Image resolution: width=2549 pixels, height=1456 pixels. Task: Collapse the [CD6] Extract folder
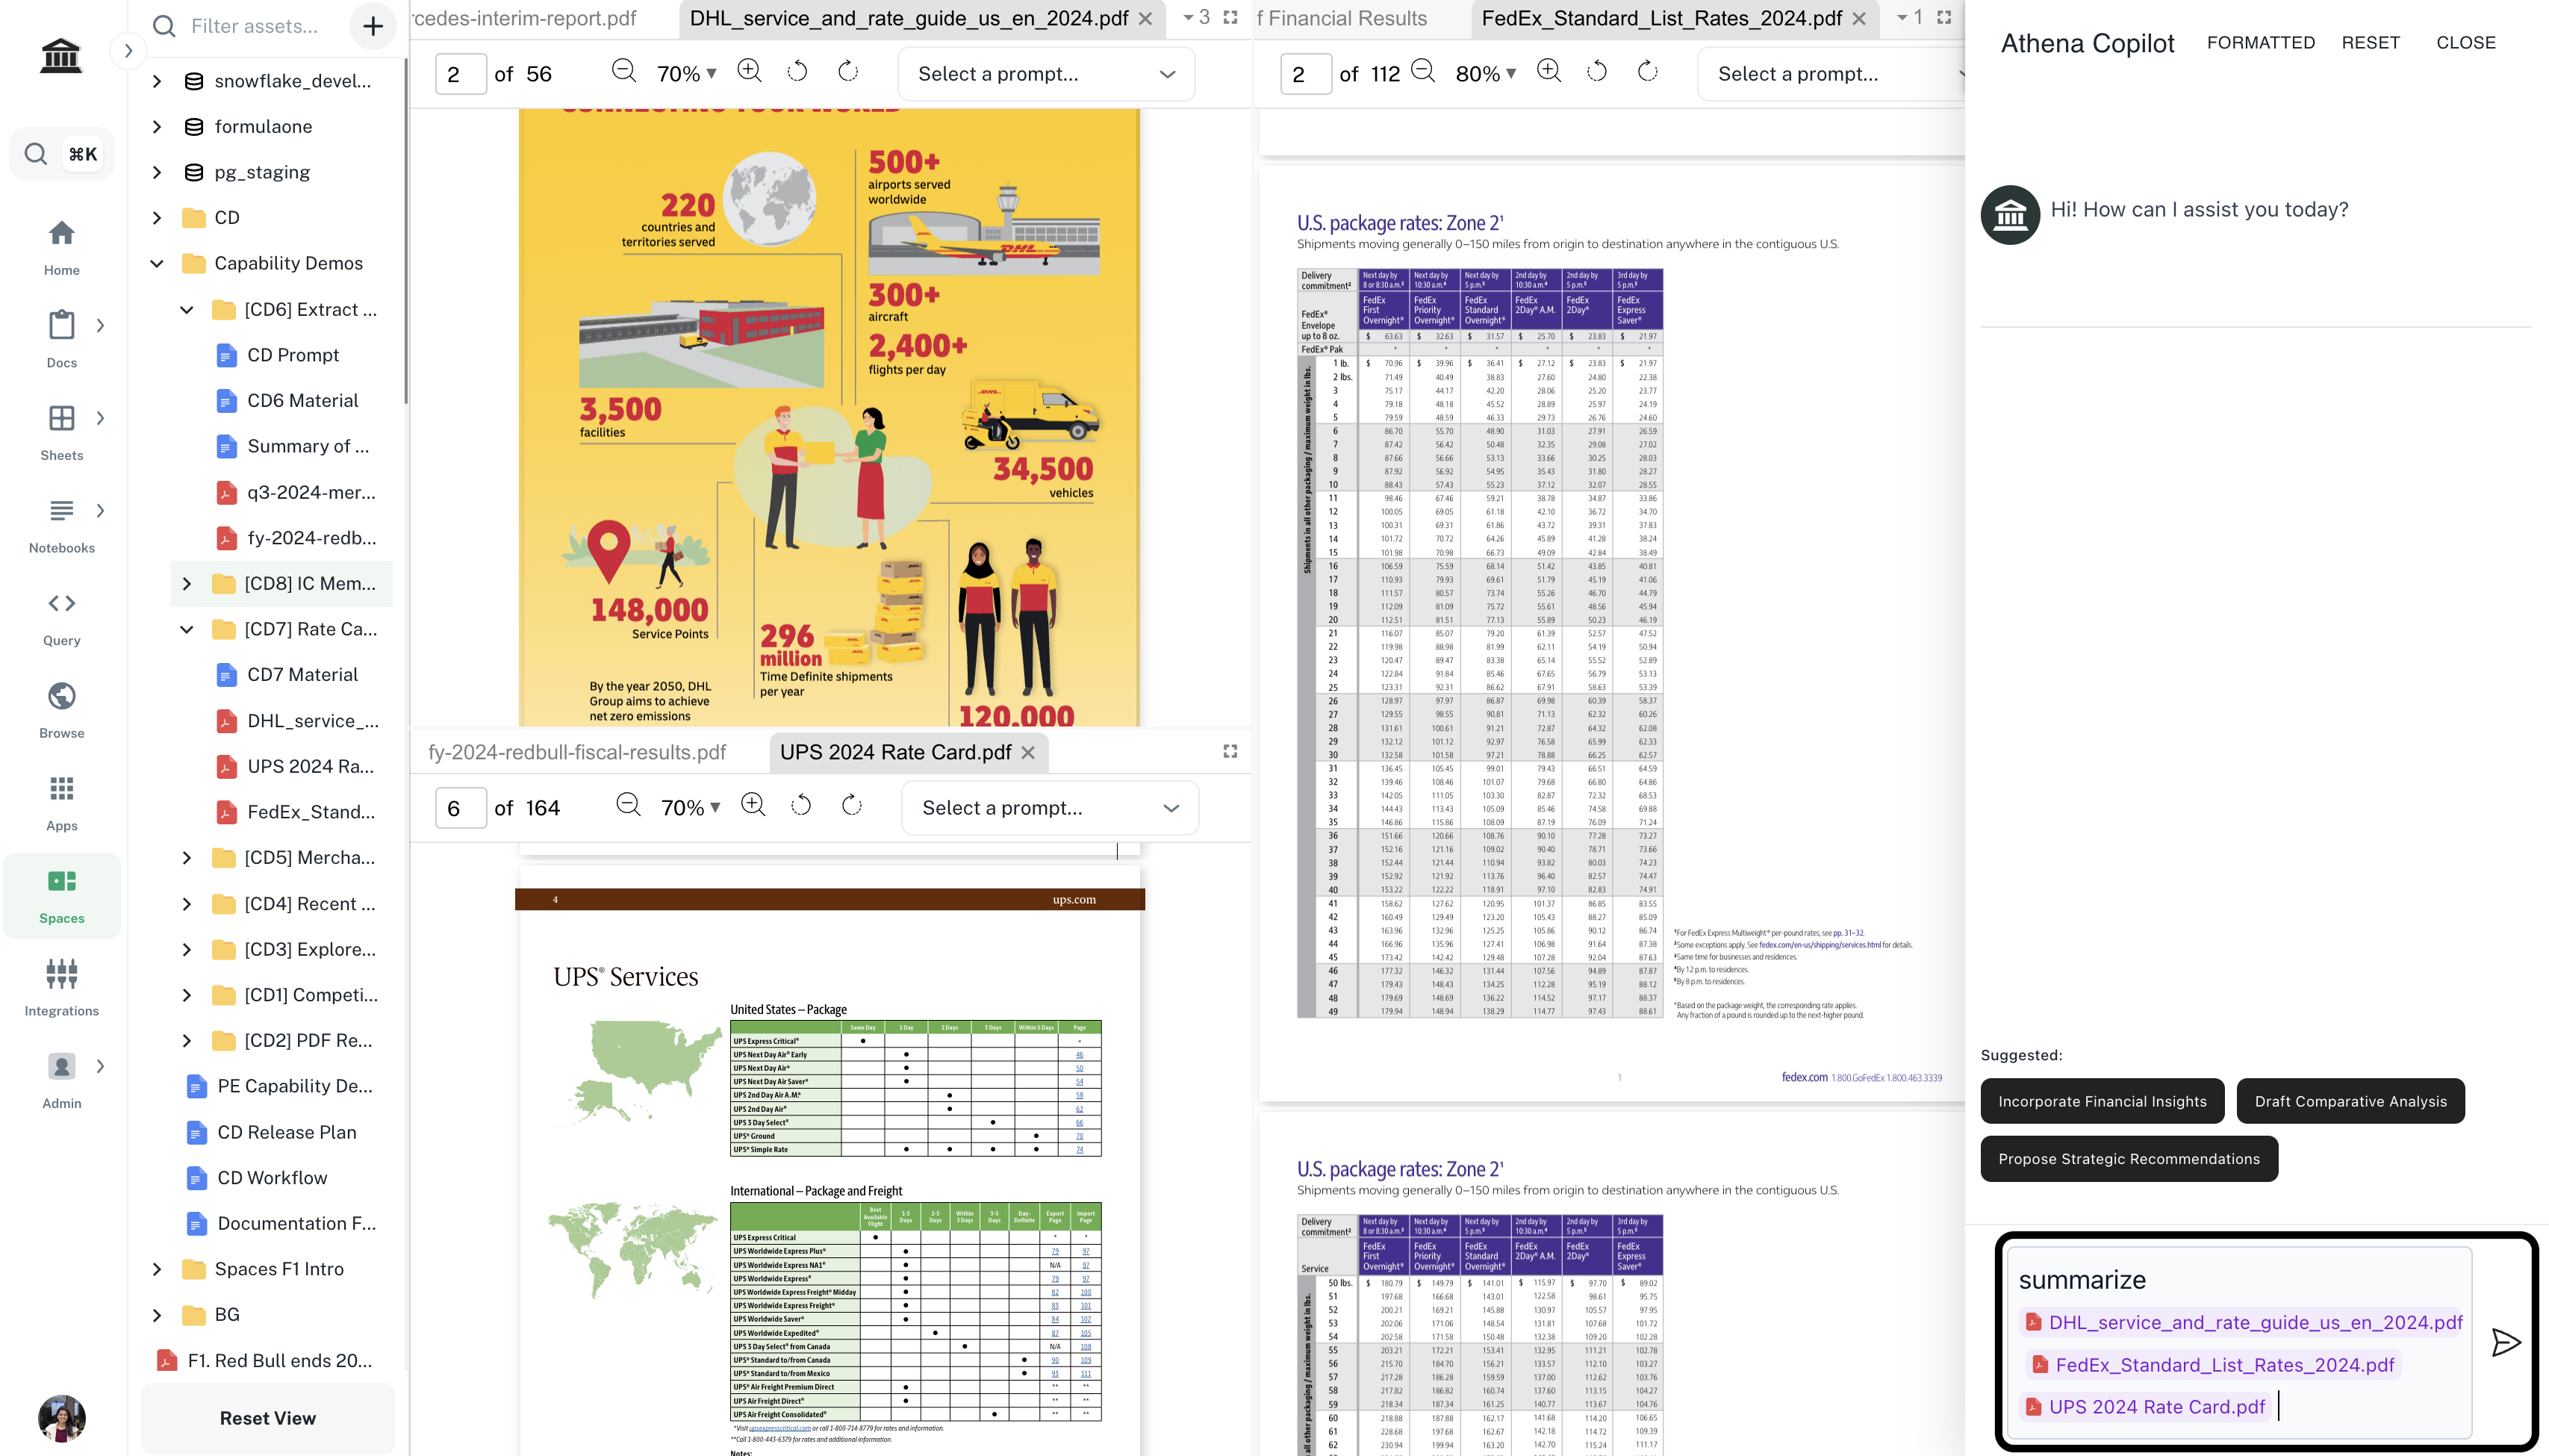point(187,309)
